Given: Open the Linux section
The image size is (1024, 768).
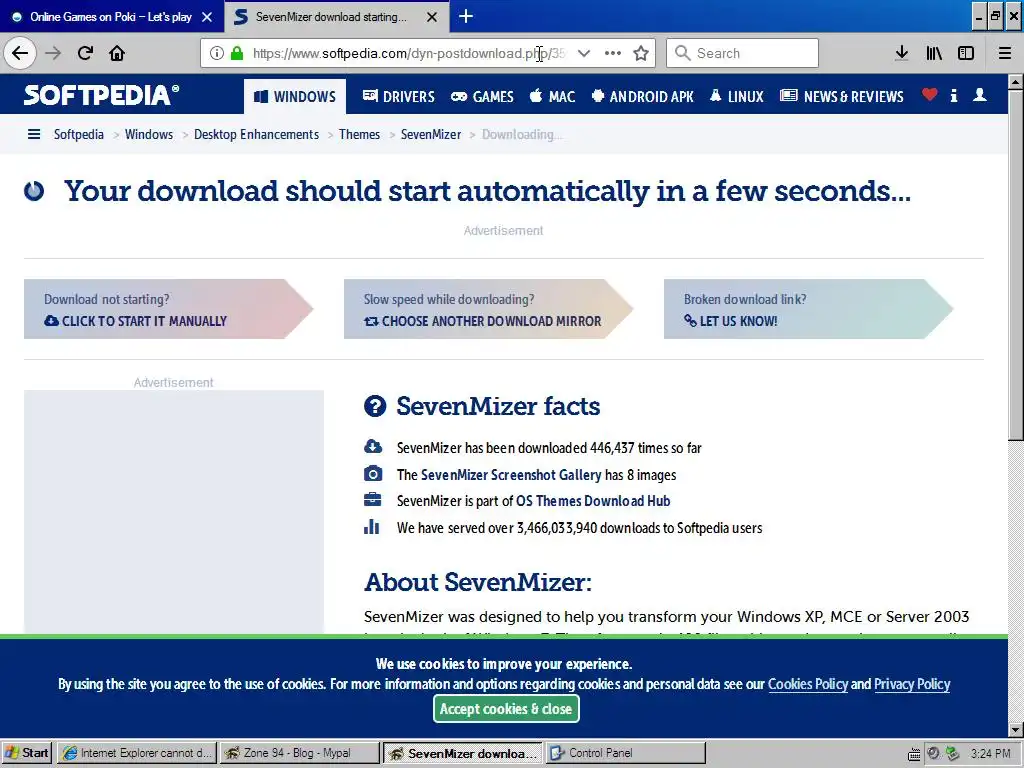Looking at the screenshot, I should point(736,97).
